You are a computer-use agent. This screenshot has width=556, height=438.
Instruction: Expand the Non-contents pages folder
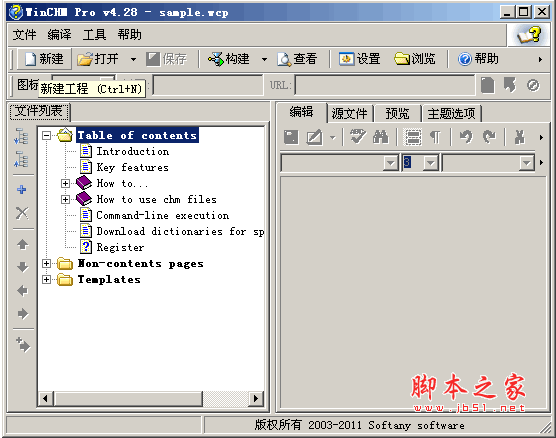(46, 264)
